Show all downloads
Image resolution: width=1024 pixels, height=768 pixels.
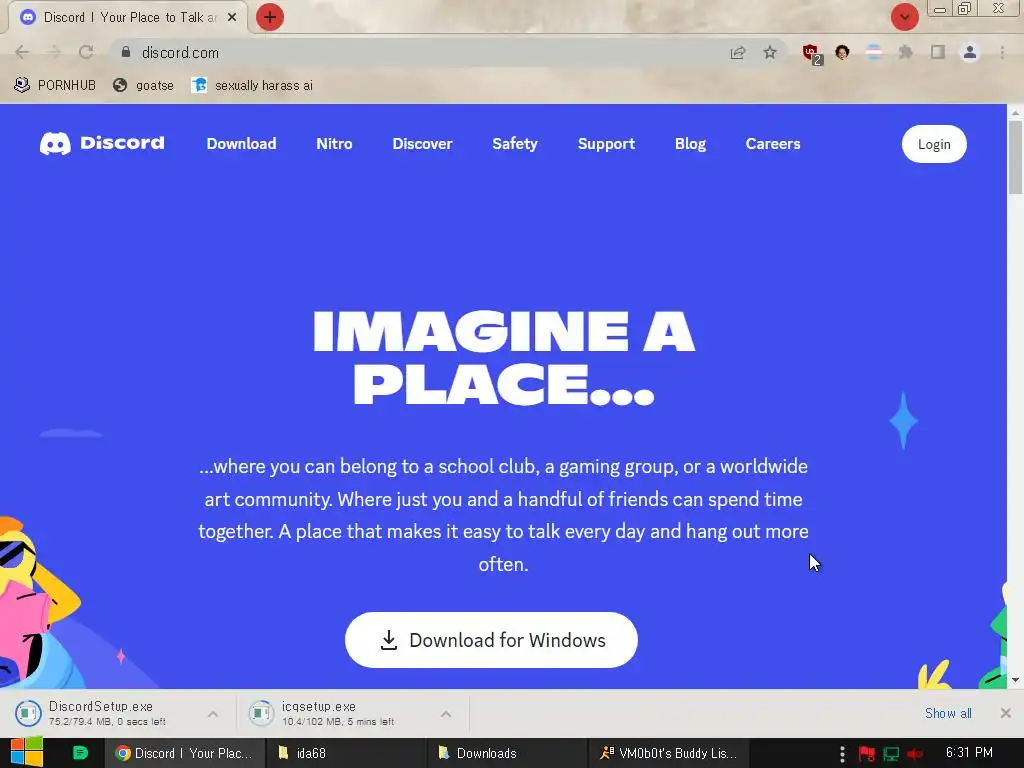tap(948, 713)
